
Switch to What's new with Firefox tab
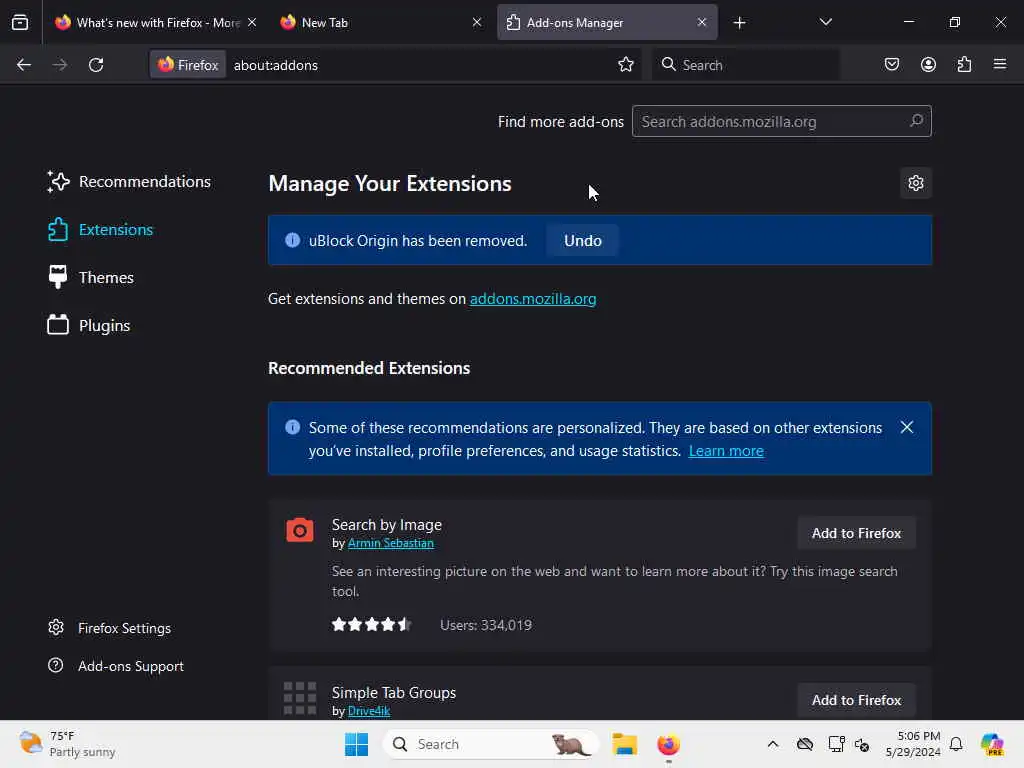[155, 23]
